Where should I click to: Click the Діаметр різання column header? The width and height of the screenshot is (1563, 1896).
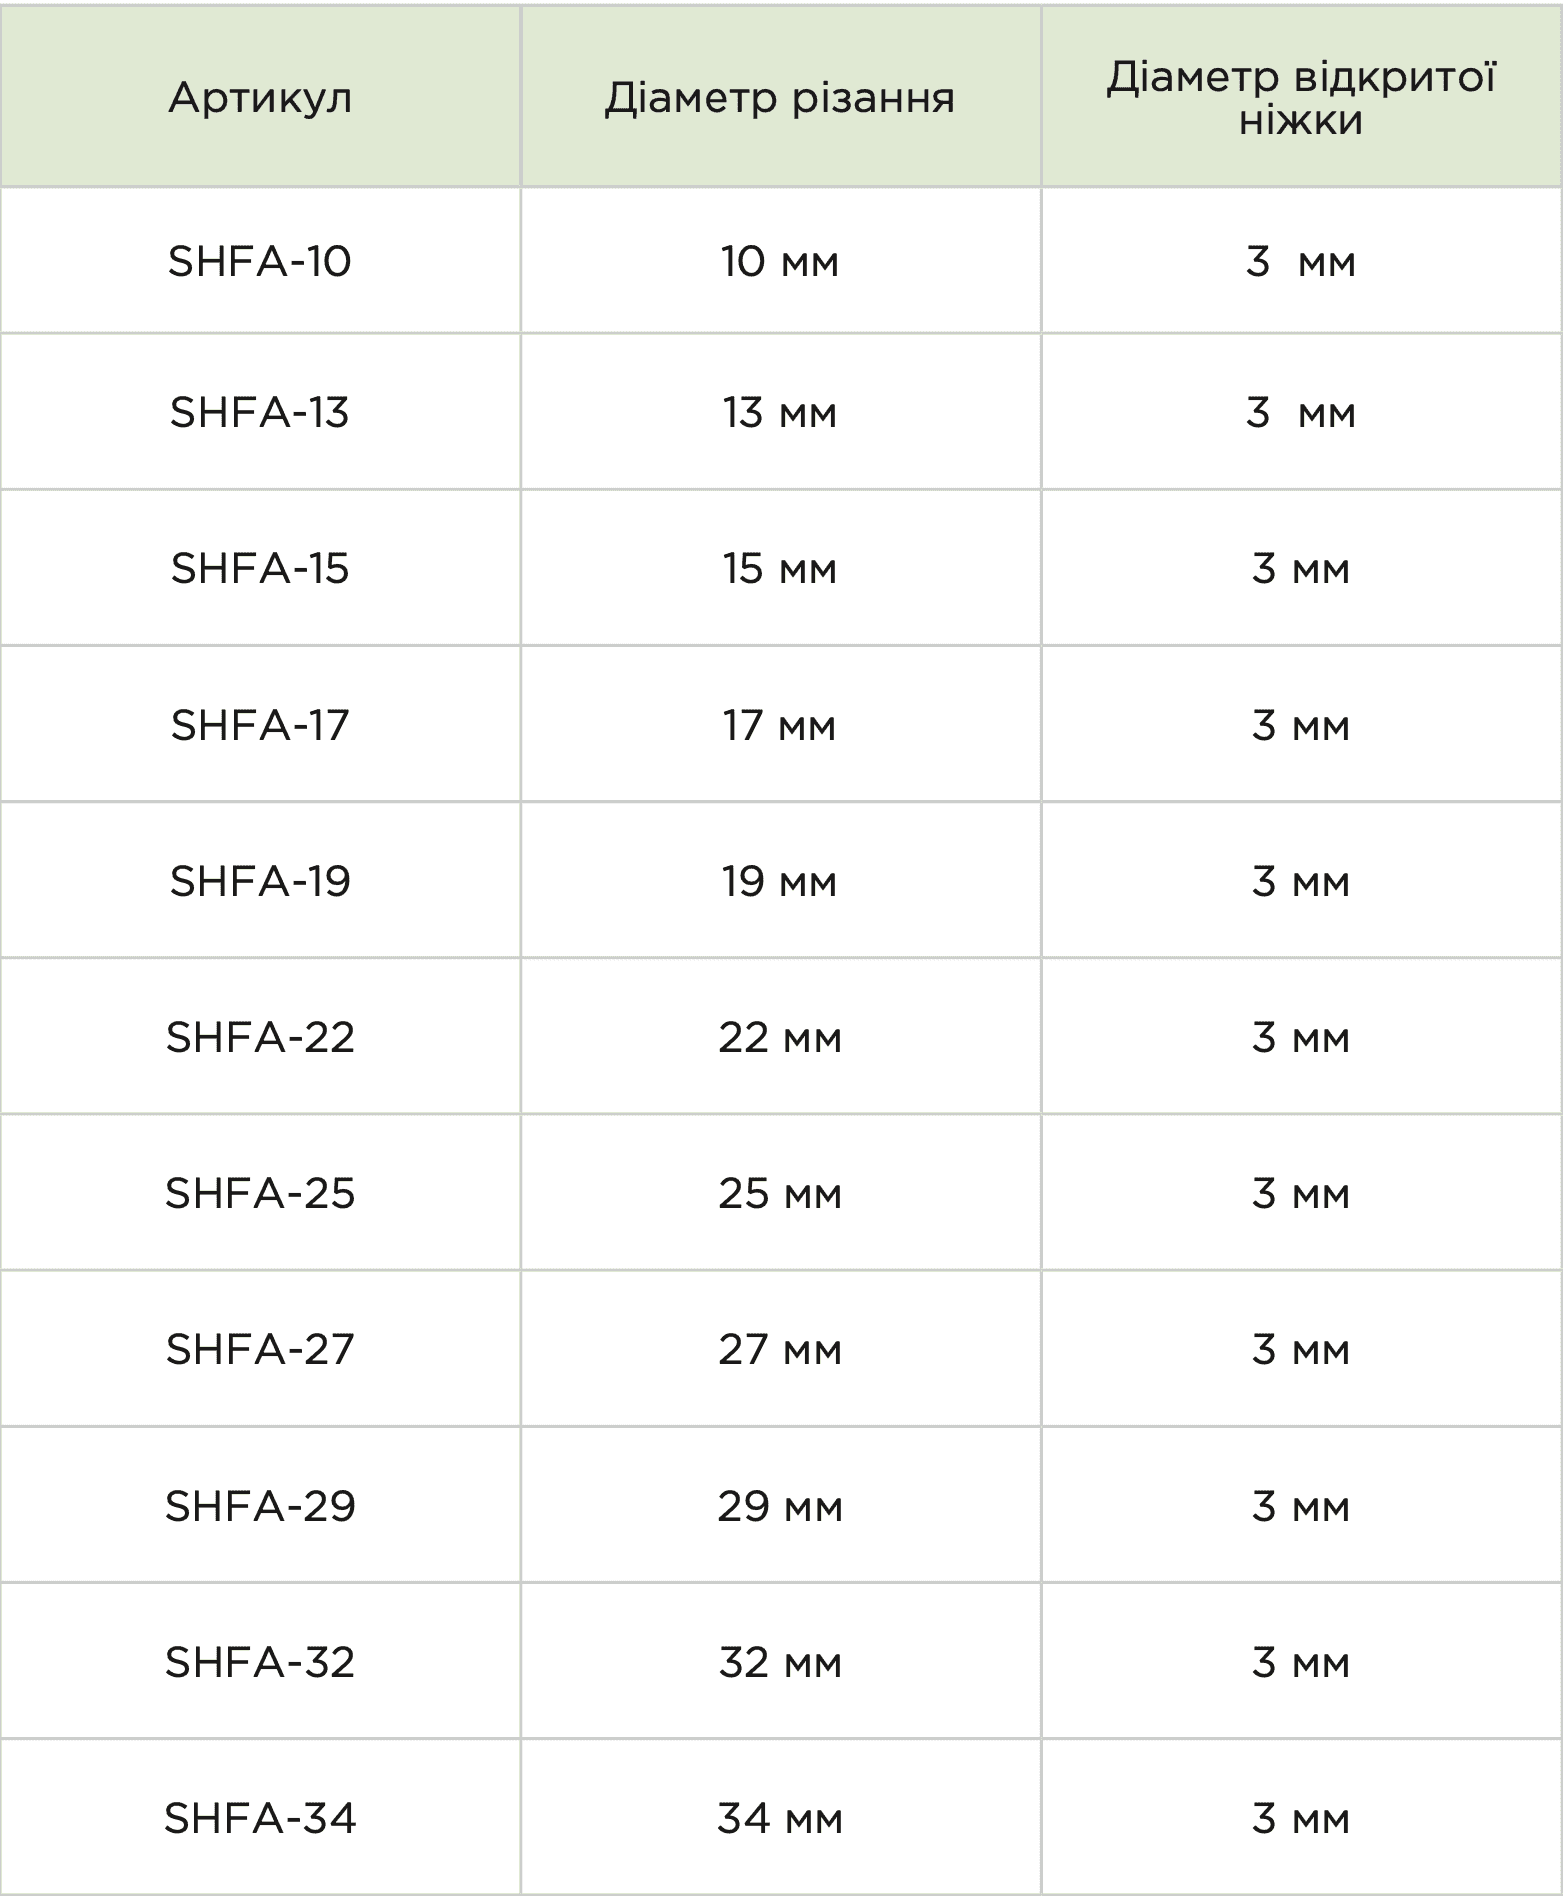pyautogui.click(x=780, y=97)
